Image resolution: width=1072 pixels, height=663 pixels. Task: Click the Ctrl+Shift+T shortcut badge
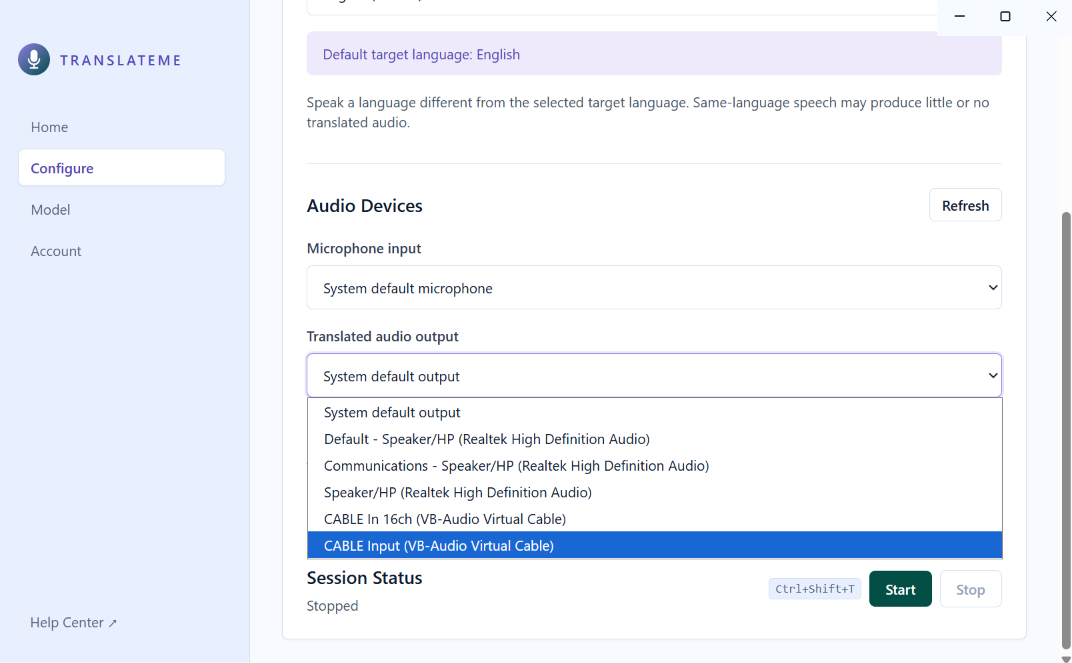(x=814, y=588)
